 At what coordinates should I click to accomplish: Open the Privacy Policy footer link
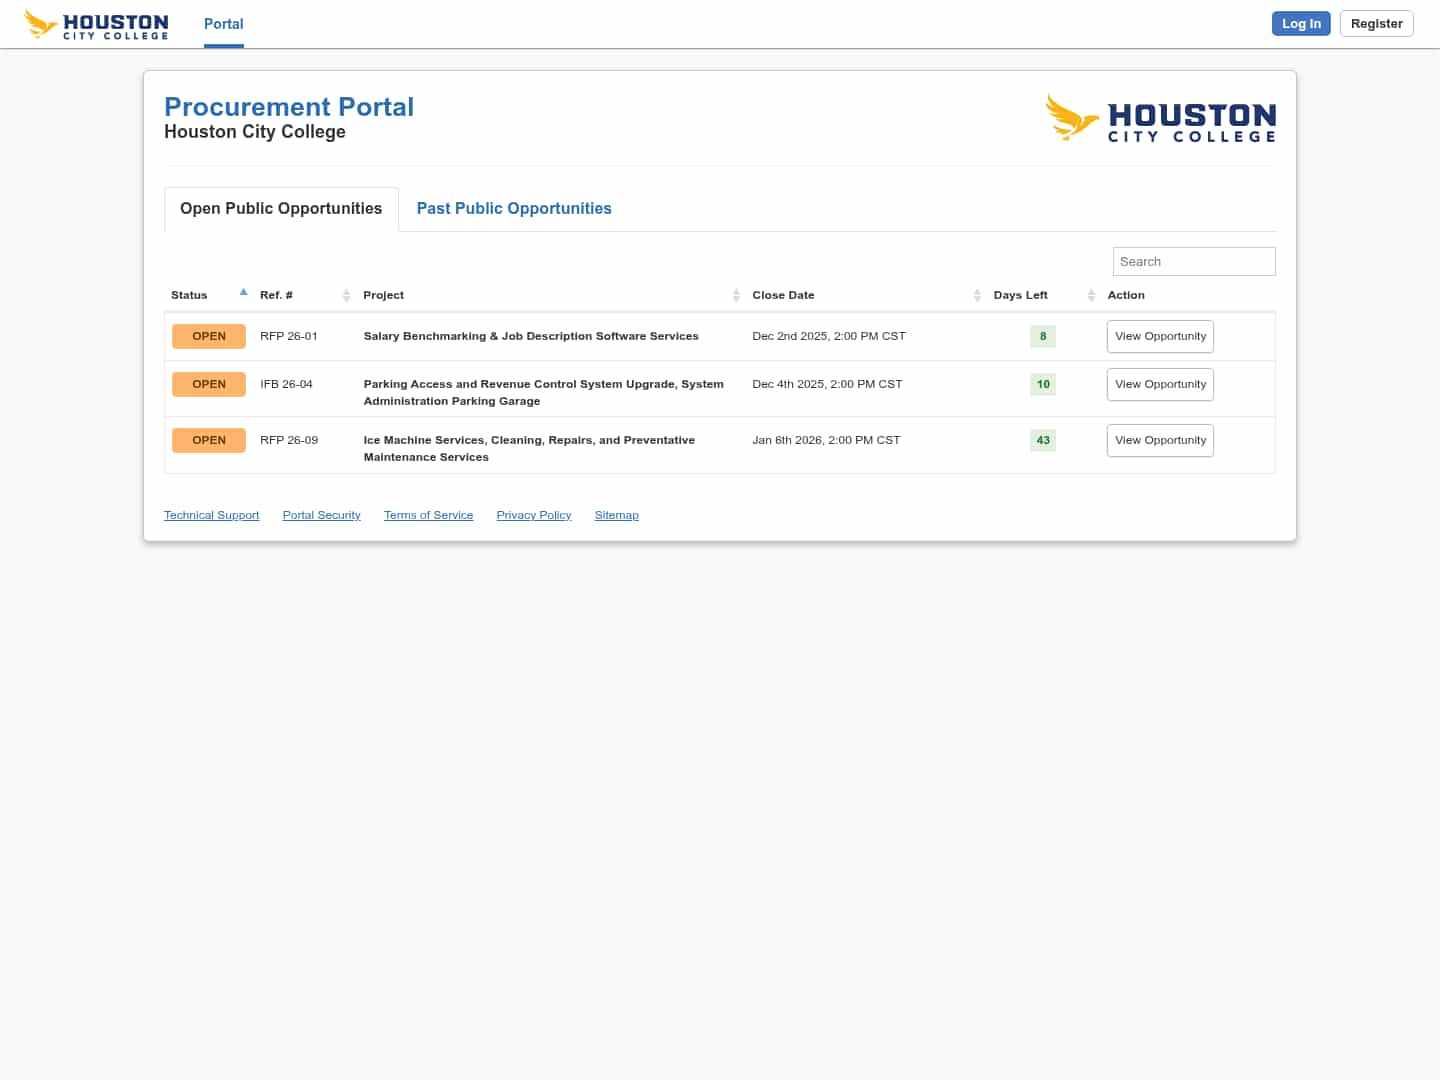pyautogui.click(x=534, y=516)
